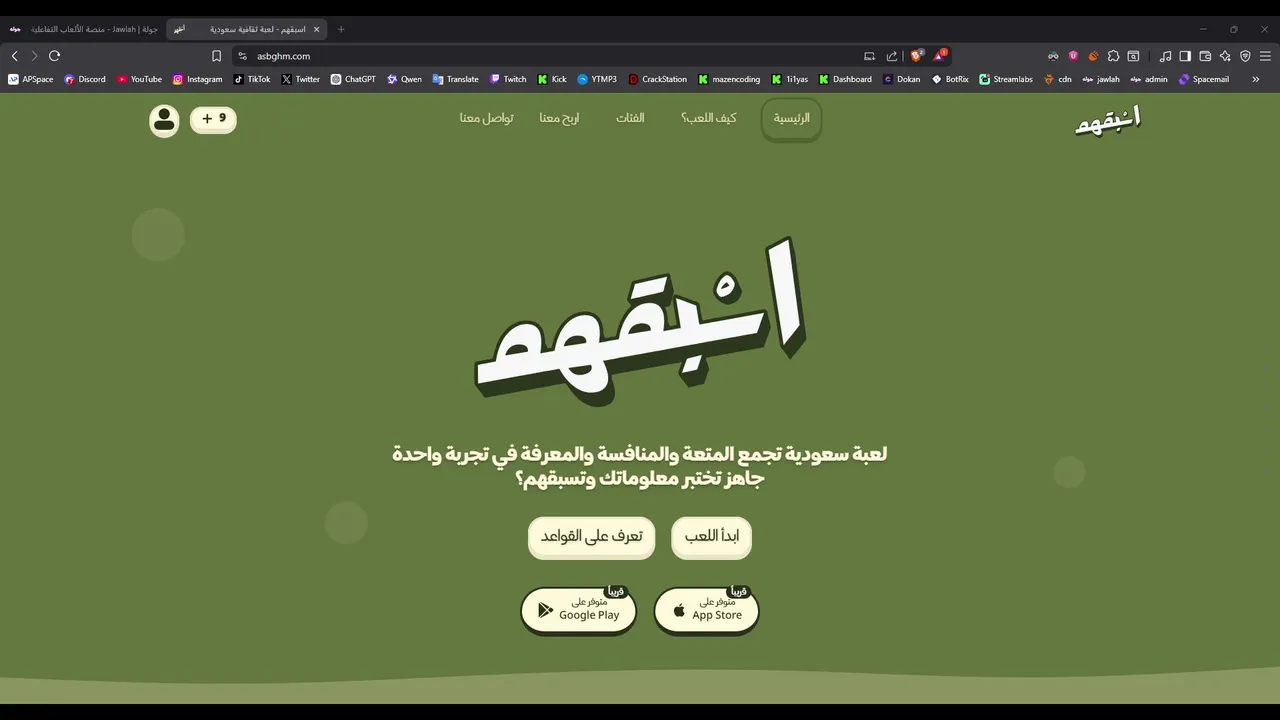Bookmark this page with the bookmark icon
This screenshot has height=720, width=1280.
point(216,56)
